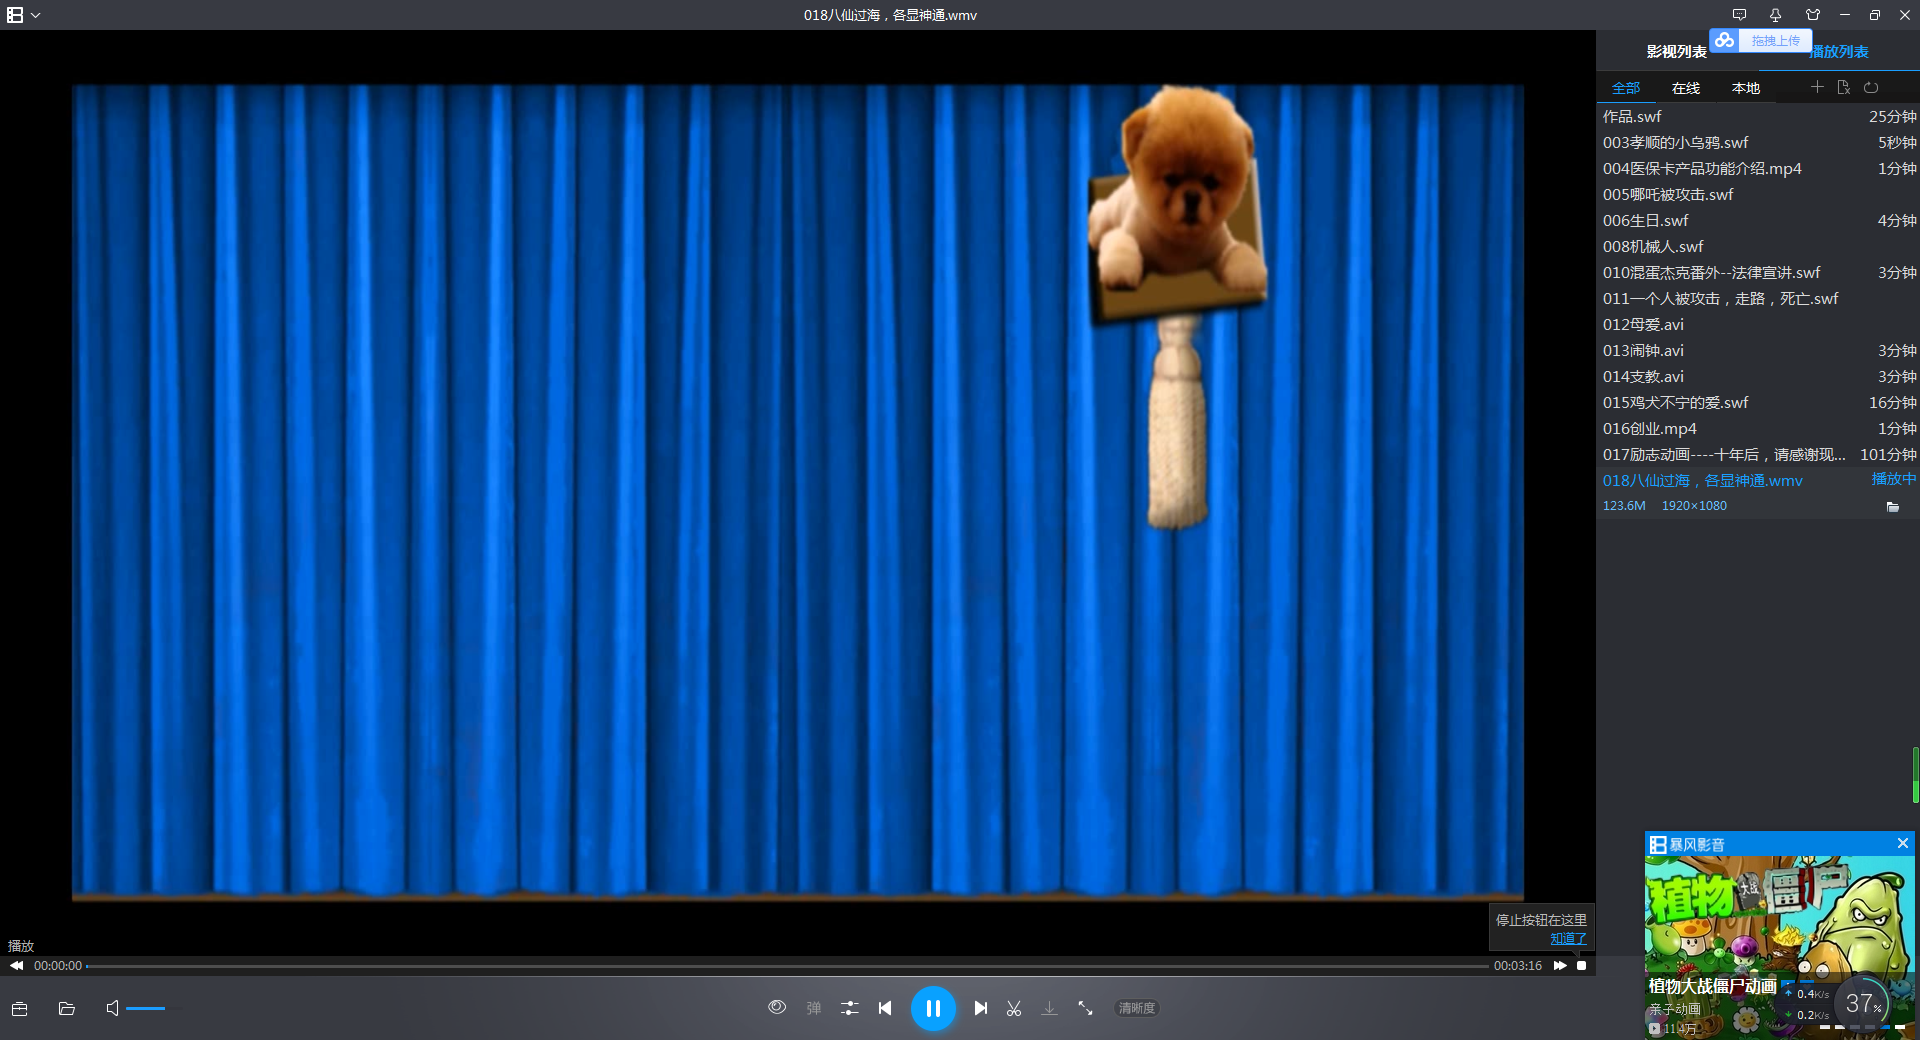The width and height of the screenshot is (1920, 1040).
Task: Seek along the playback progress bar
Action: 787,966
